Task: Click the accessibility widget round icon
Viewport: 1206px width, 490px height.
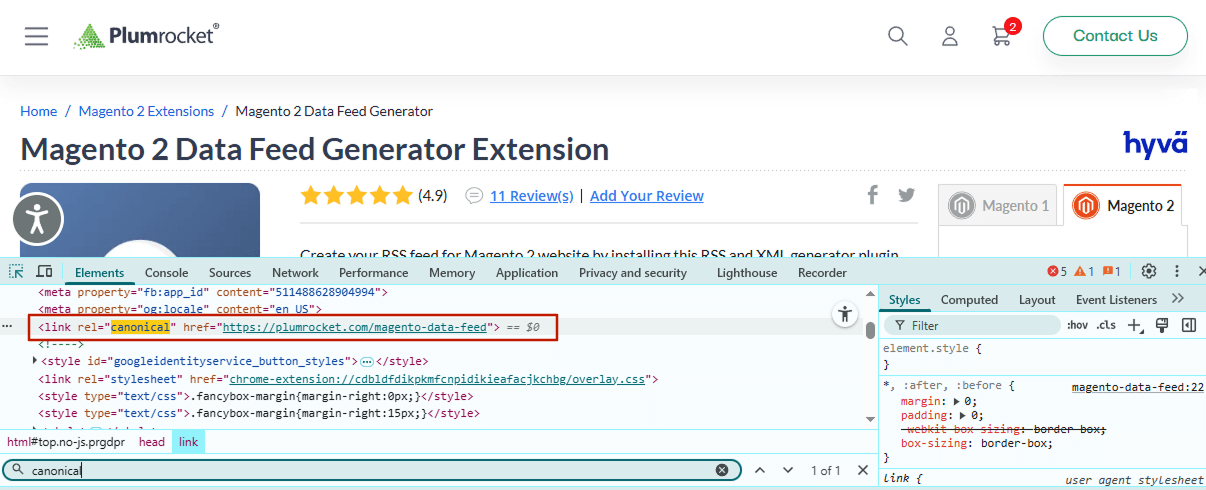Action: click(38, 219)
